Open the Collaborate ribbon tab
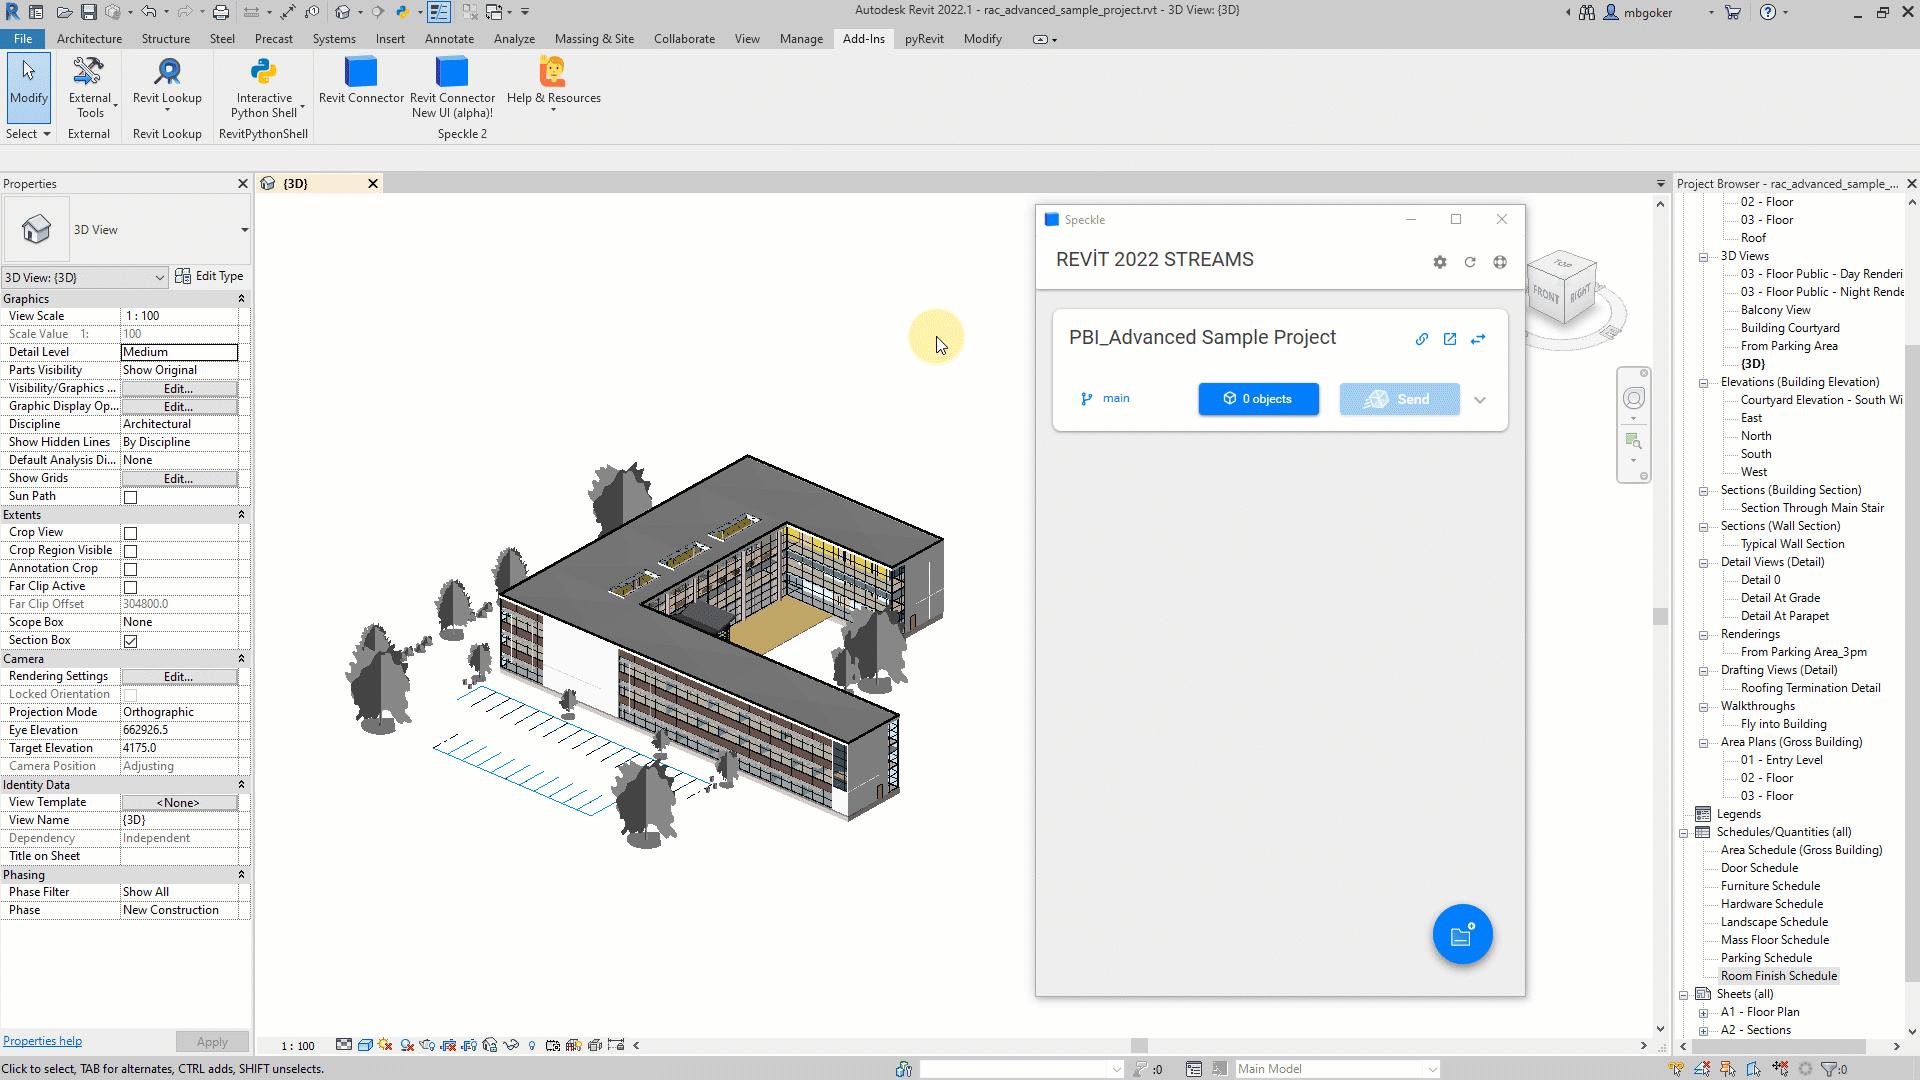Viewport: 1920px width, 1080px height. click(x=684, y=39)
